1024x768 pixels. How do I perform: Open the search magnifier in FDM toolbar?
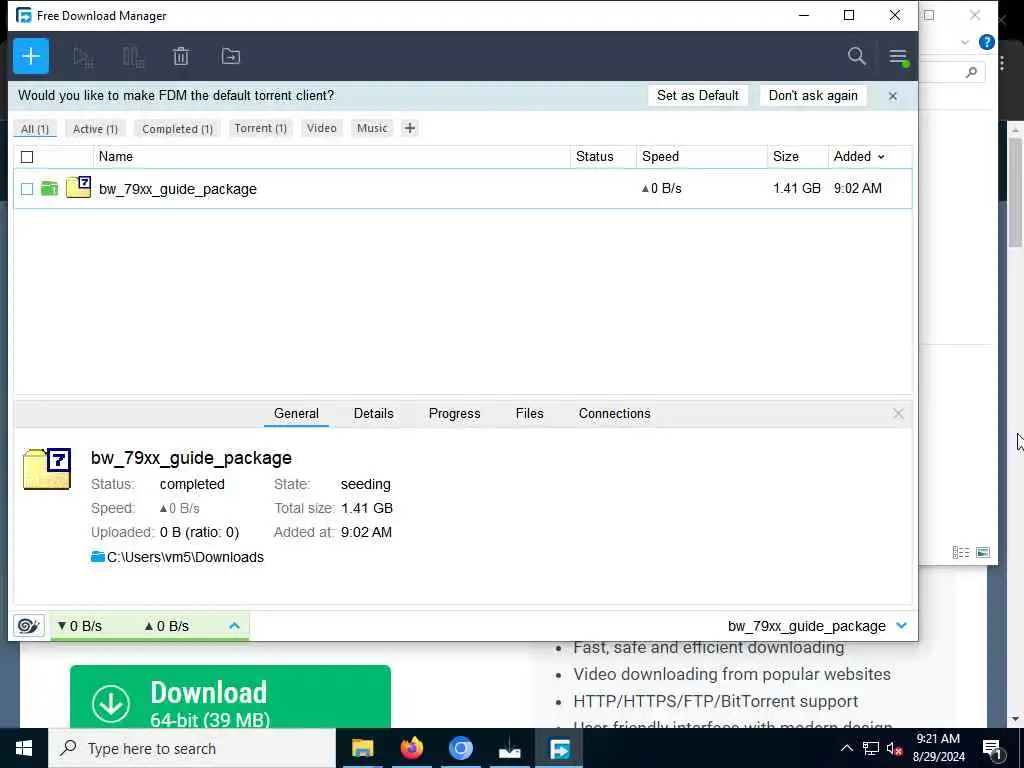pyautogui.click(x=857, y=56)
